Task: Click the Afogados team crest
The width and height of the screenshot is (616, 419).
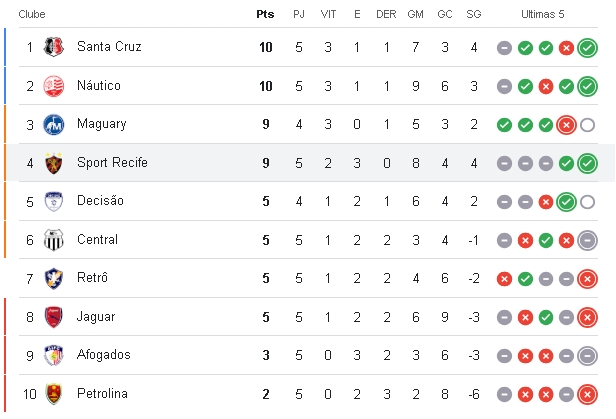Action: (54, 355)
